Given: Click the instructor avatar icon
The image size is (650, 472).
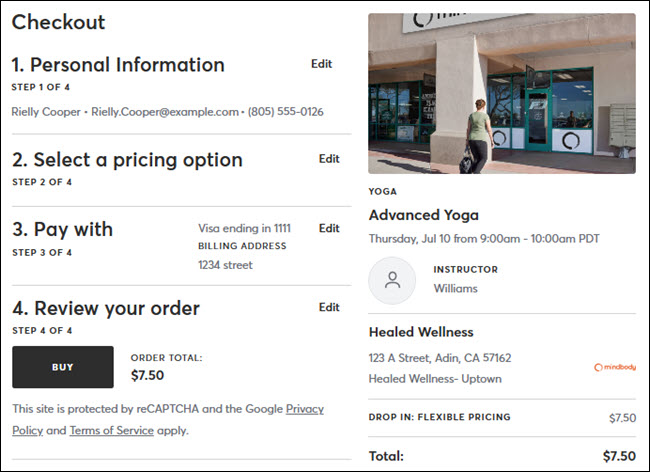Looking at the screenshot, I should pyautogui.click(x=392, y=281).
